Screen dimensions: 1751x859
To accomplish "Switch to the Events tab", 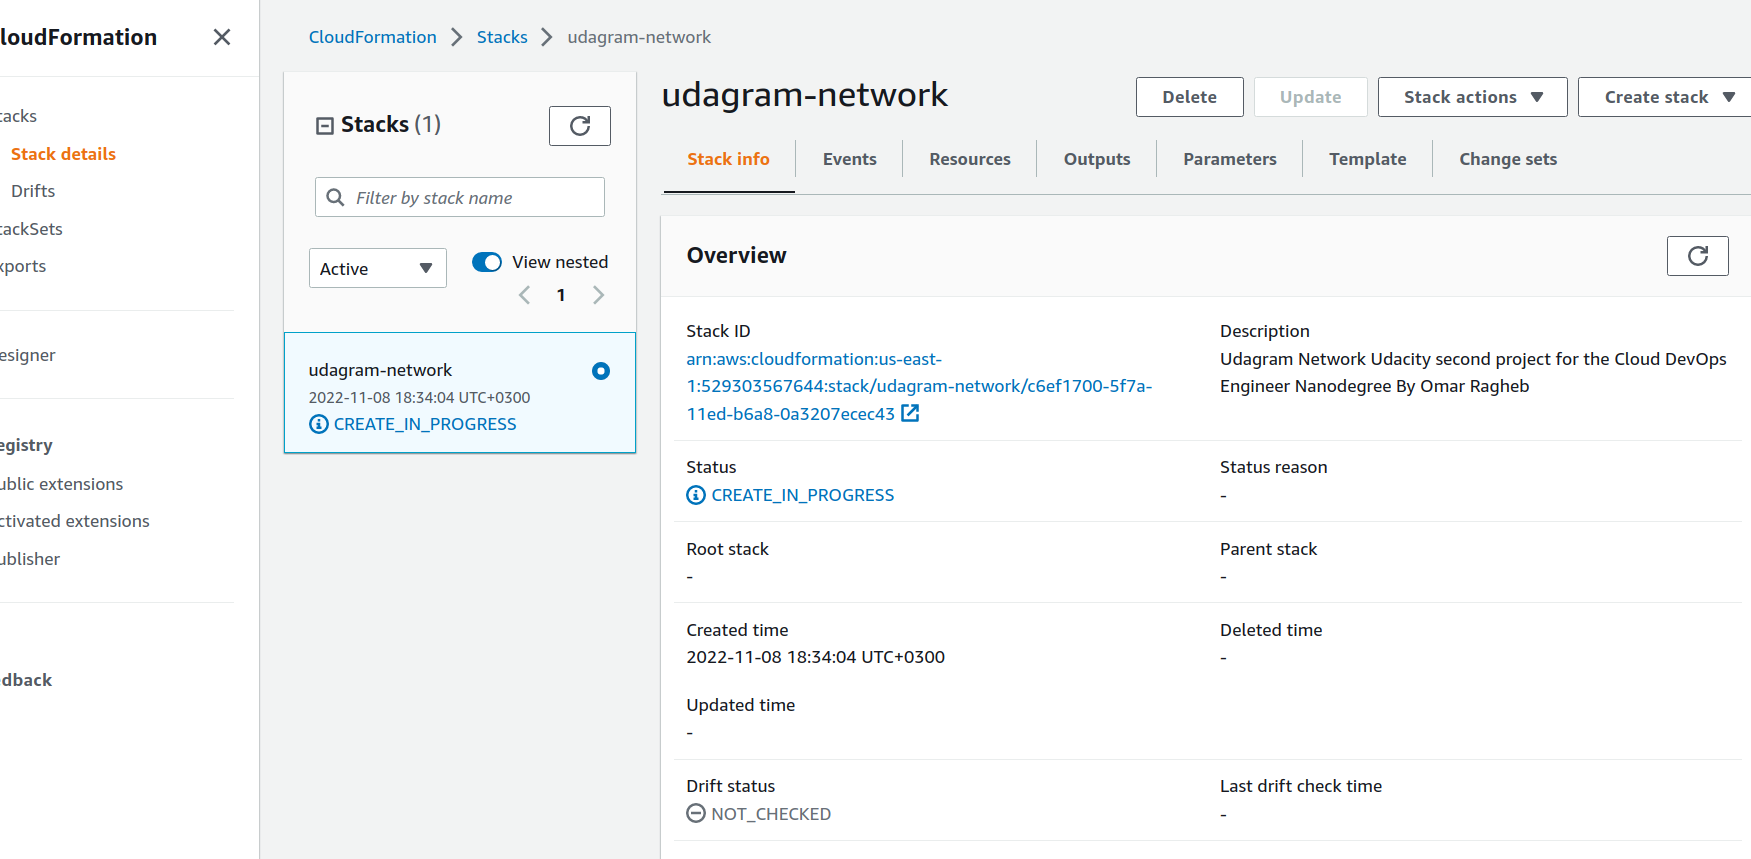I will 850,159.
